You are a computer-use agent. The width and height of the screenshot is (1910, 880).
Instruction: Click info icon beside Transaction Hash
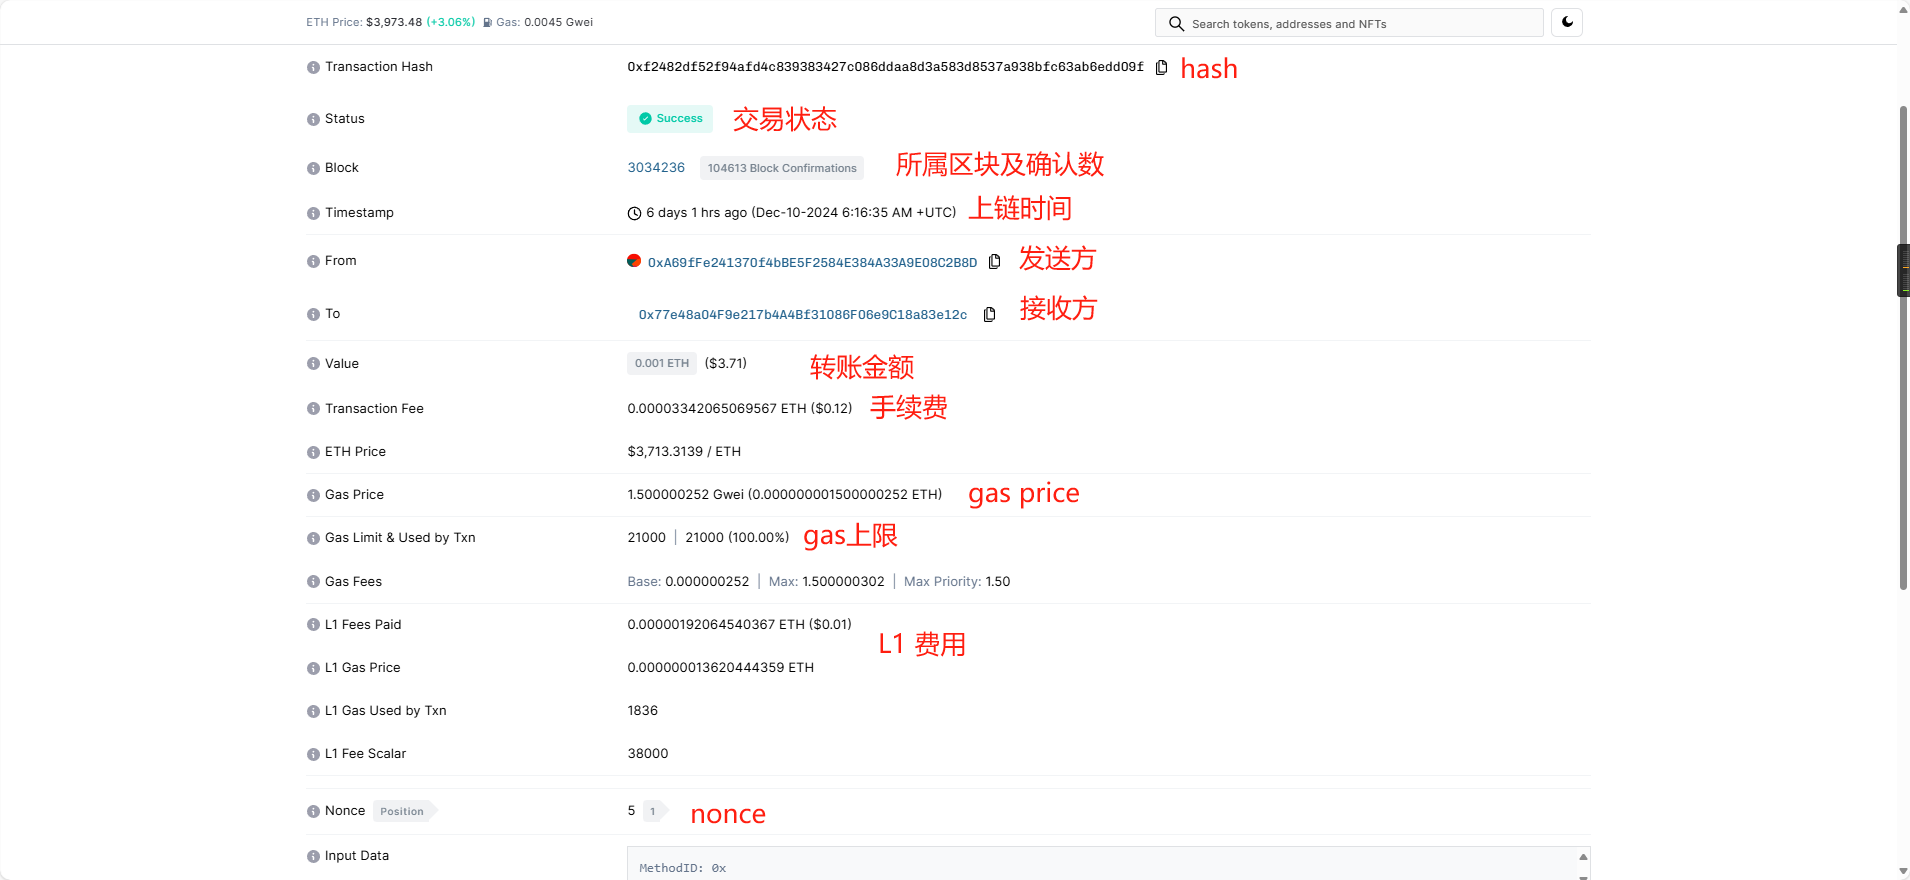tap(313, 67)
